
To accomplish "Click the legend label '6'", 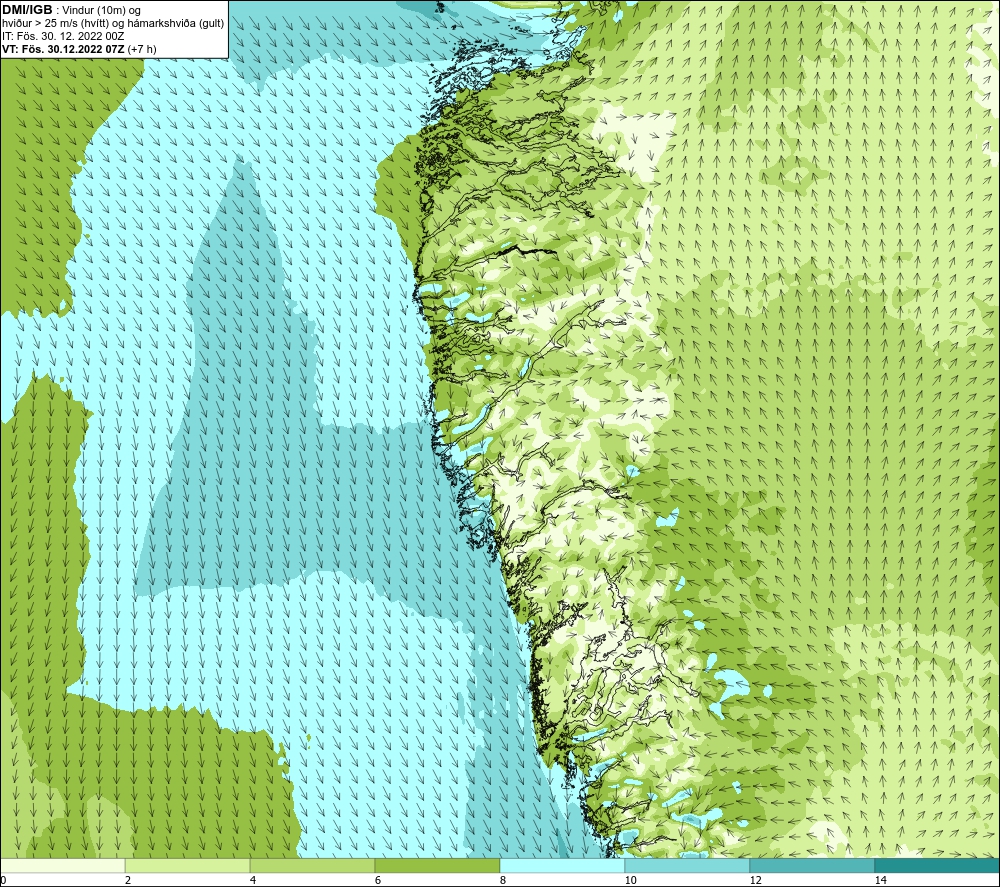I will pyautogui.click(x=378, y=880).
